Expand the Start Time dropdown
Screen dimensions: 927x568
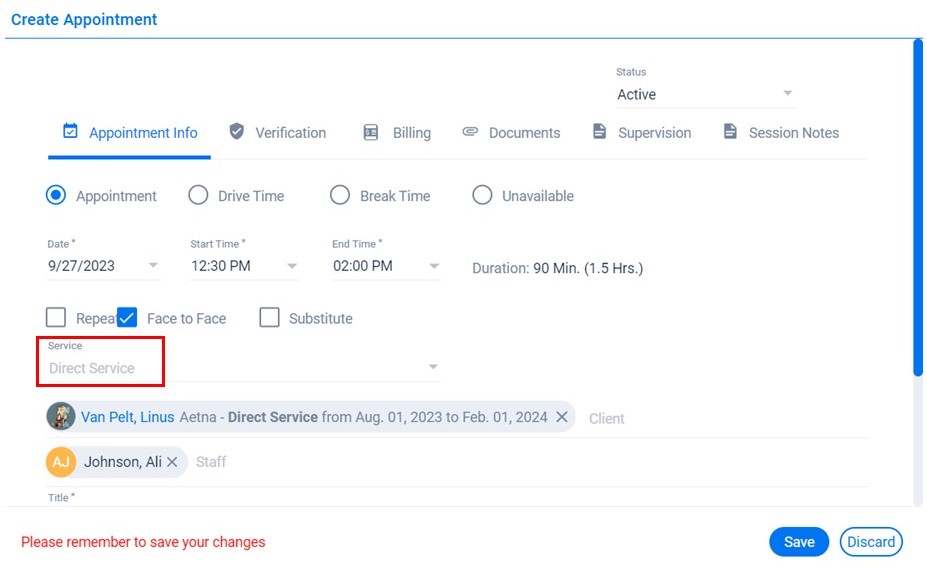292,266
